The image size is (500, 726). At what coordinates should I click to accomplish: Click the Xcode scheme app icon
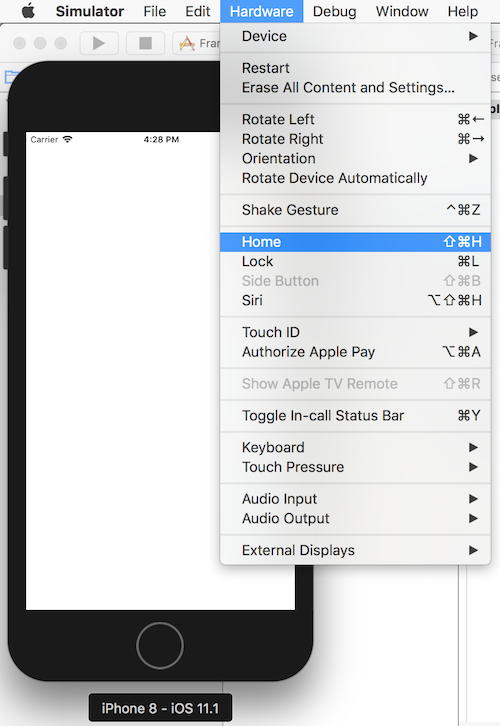187,44
